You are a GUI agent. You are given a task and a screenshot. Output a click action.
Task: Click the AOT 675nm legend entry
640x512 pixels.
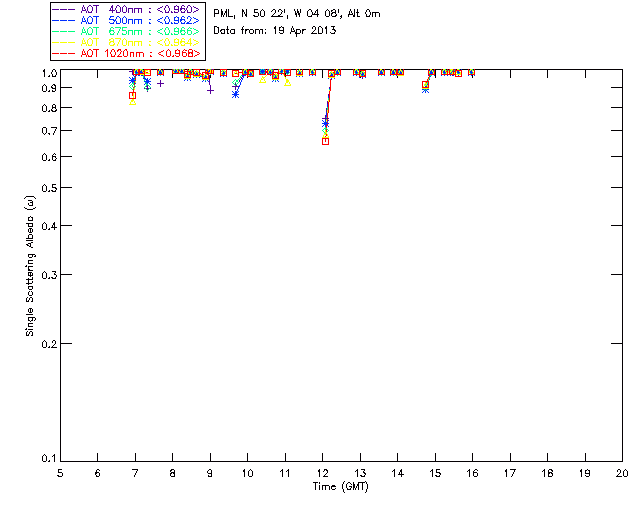126,31
